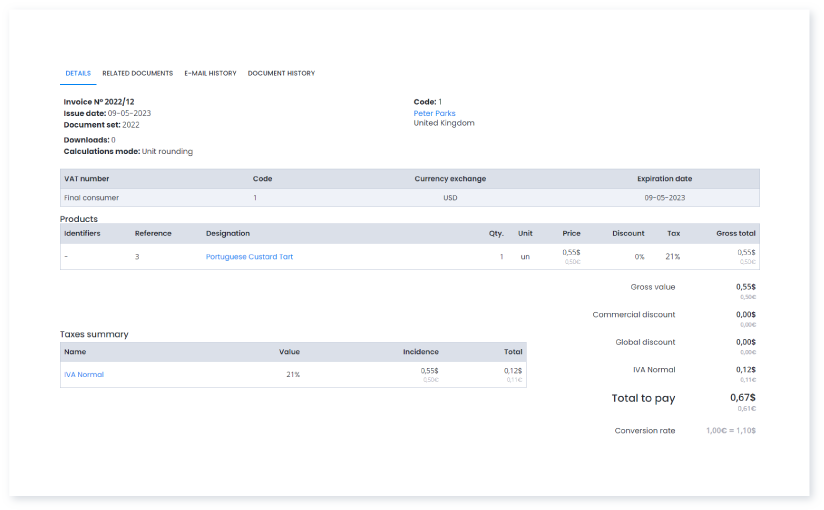Click the expiration date 09-05-2023 cell
This screenshot has width=824, height=510.
[x=664, y=198]
